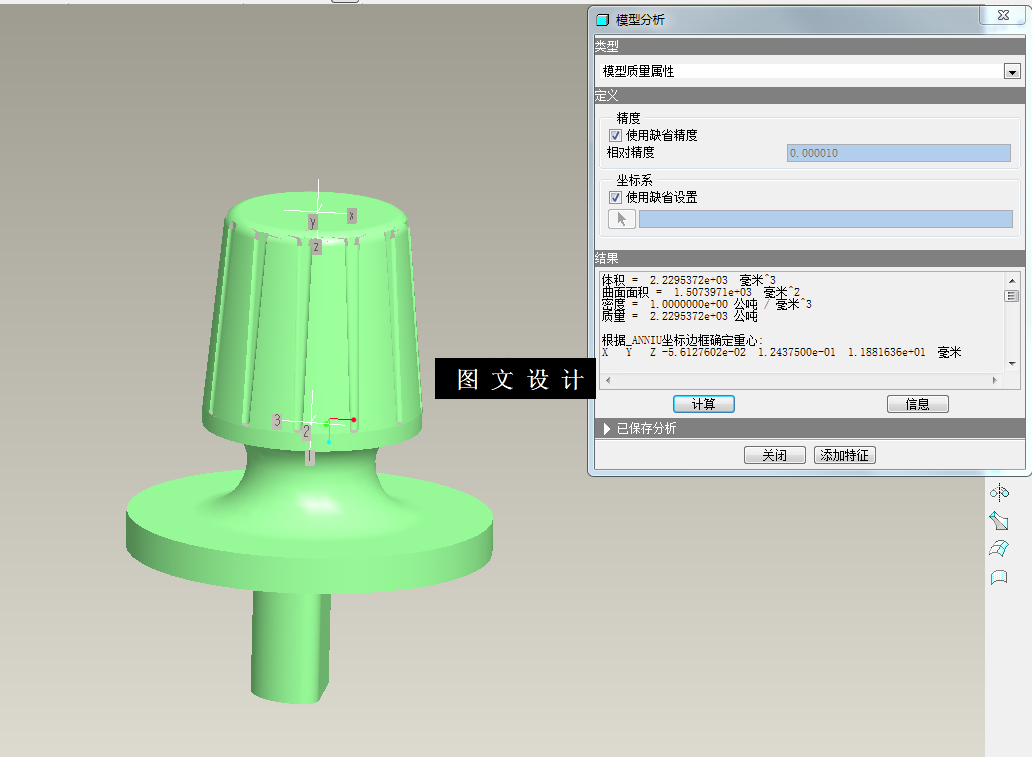Click the 密度 result line
Screen dimensions: 1032x757
[706, 304]
